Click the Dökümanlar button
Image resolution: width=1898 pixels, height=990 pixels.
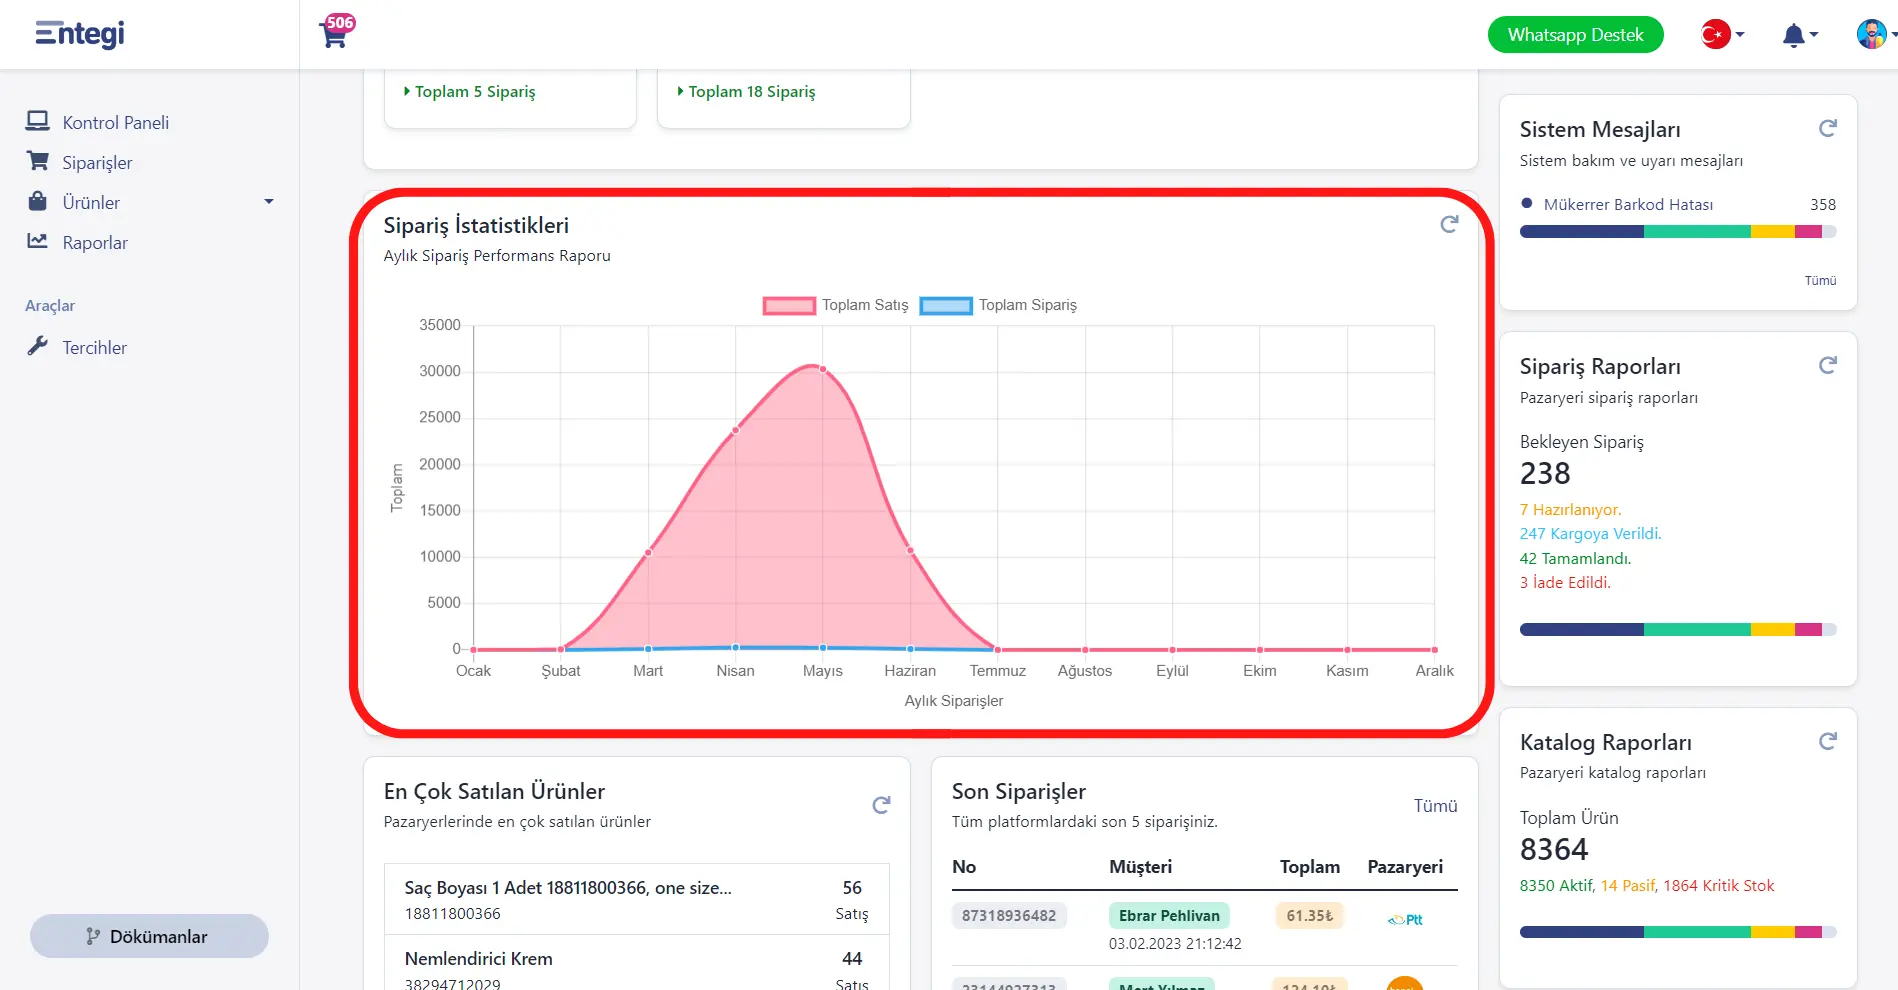tap(149, 936)
